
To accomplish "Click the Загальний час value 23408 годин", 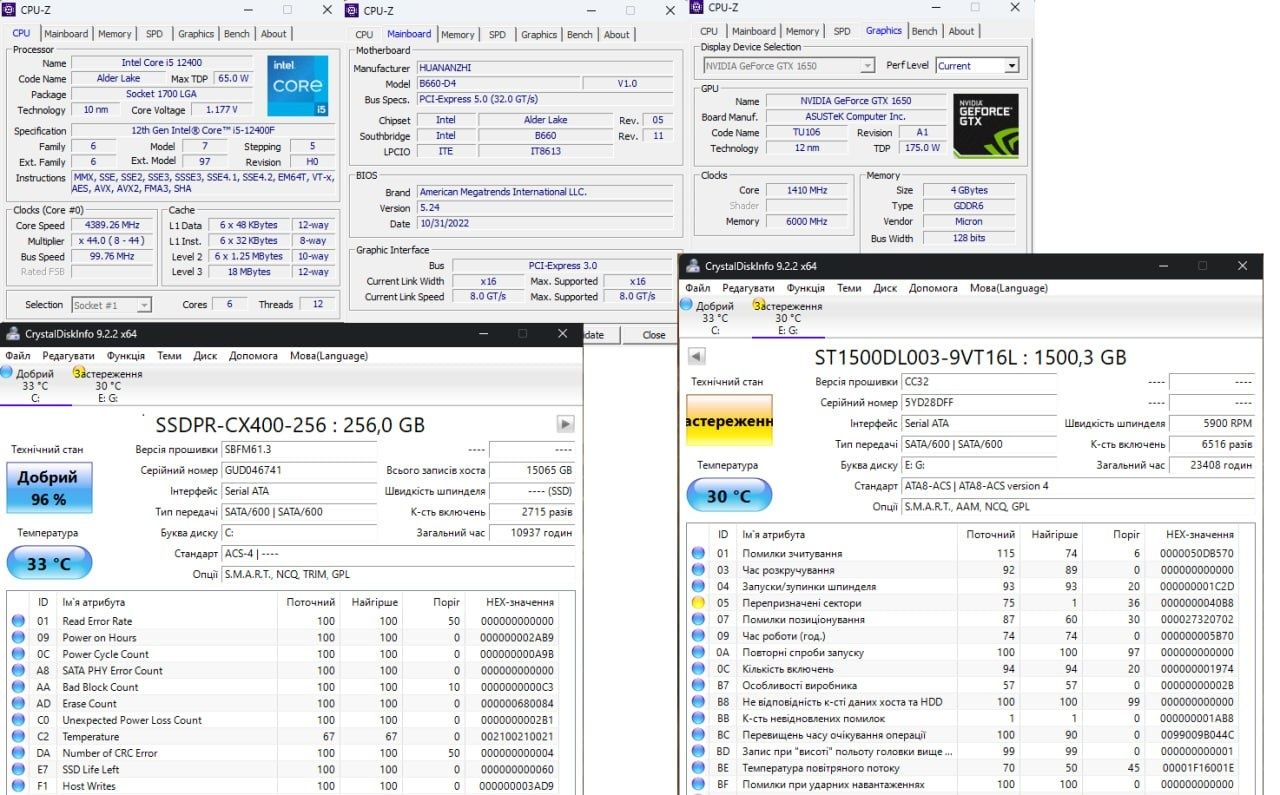I will 1211,465.
